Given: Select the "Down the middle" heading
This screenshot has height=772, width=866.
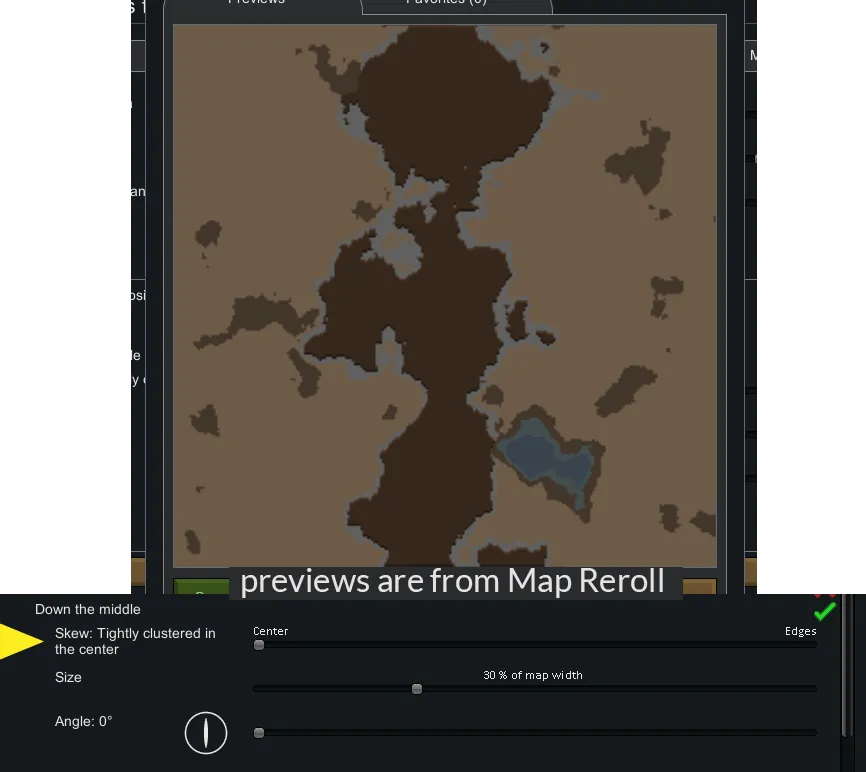Looking at the screenshot, I should pos(88,609).
